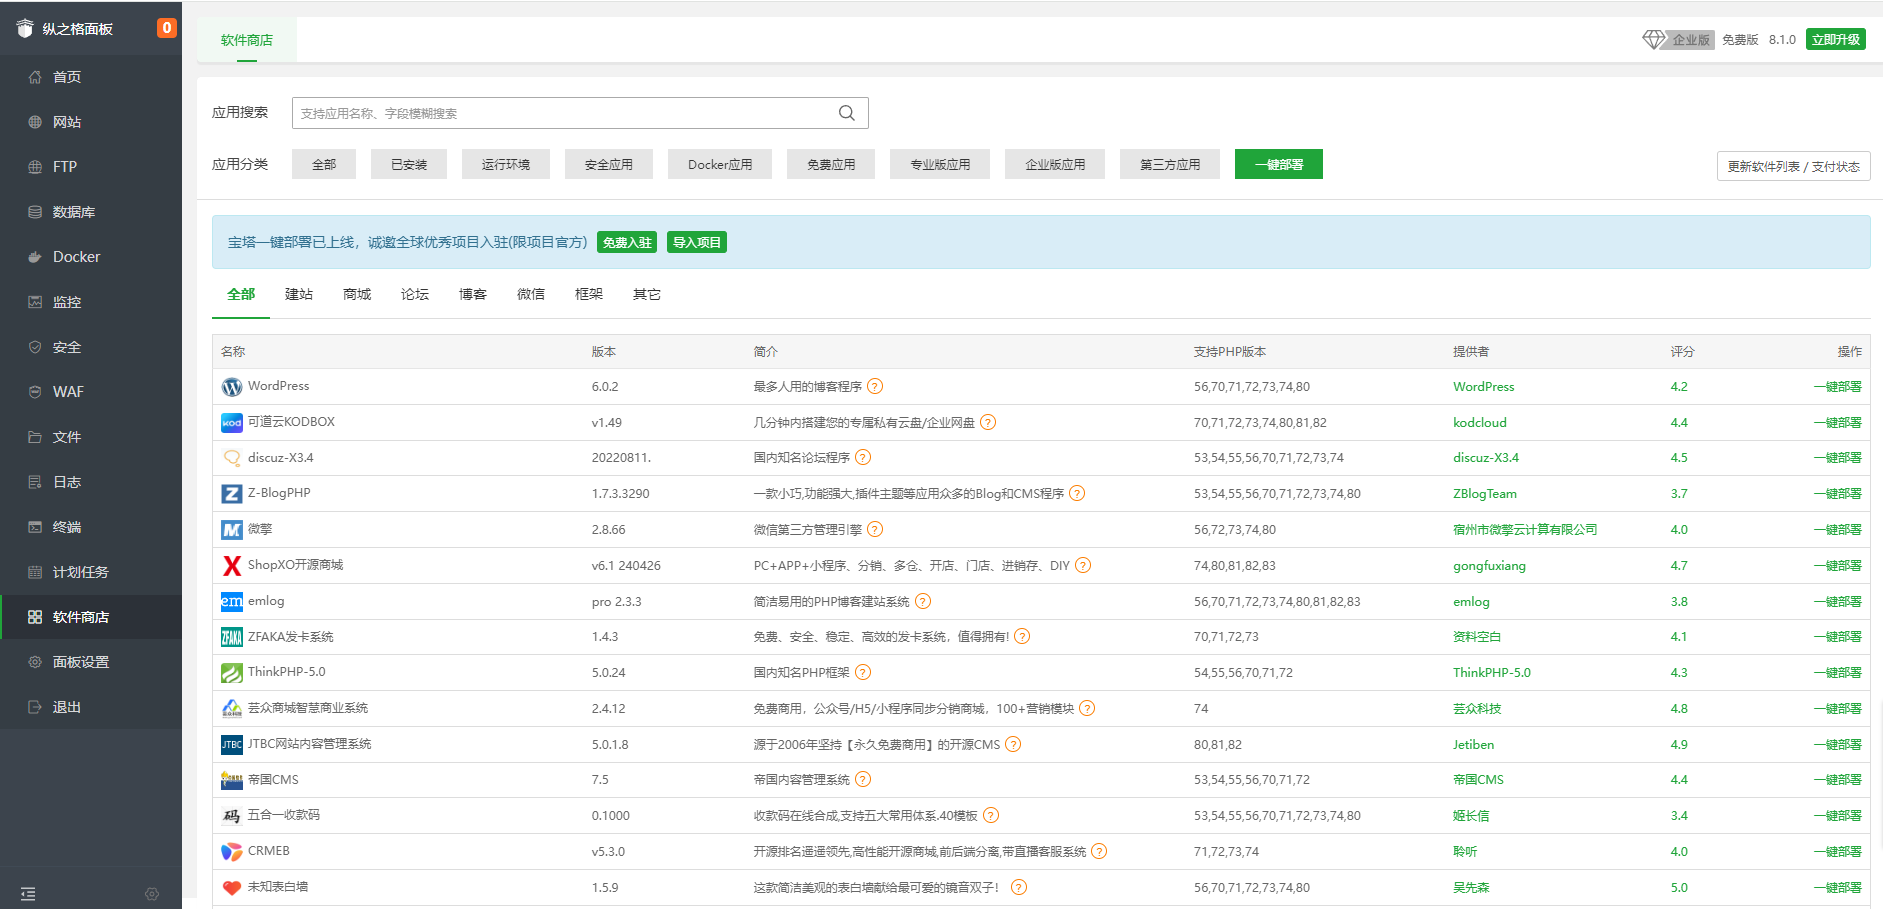Click 一键部署 link for emlog row
Image resolution: width=1883 pixels, height=909 pixels.
pyautogui.click(x=1838, y=602)
